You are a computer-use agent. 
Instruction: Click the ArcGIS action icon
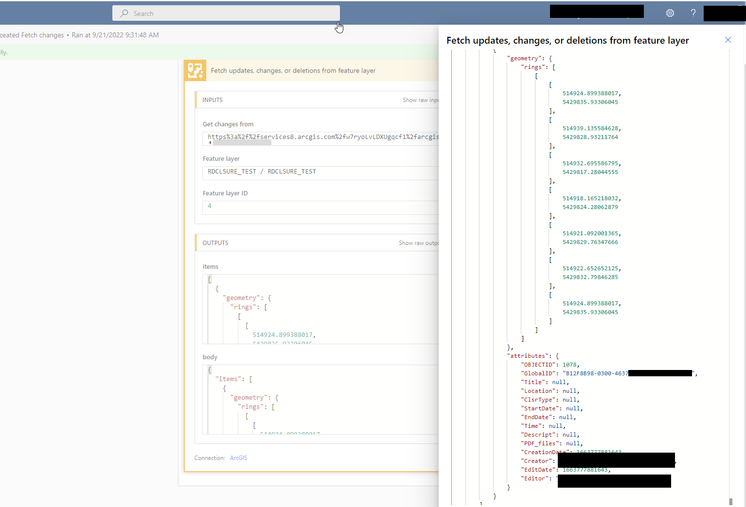pyautogui.click(x=195, y=71)
